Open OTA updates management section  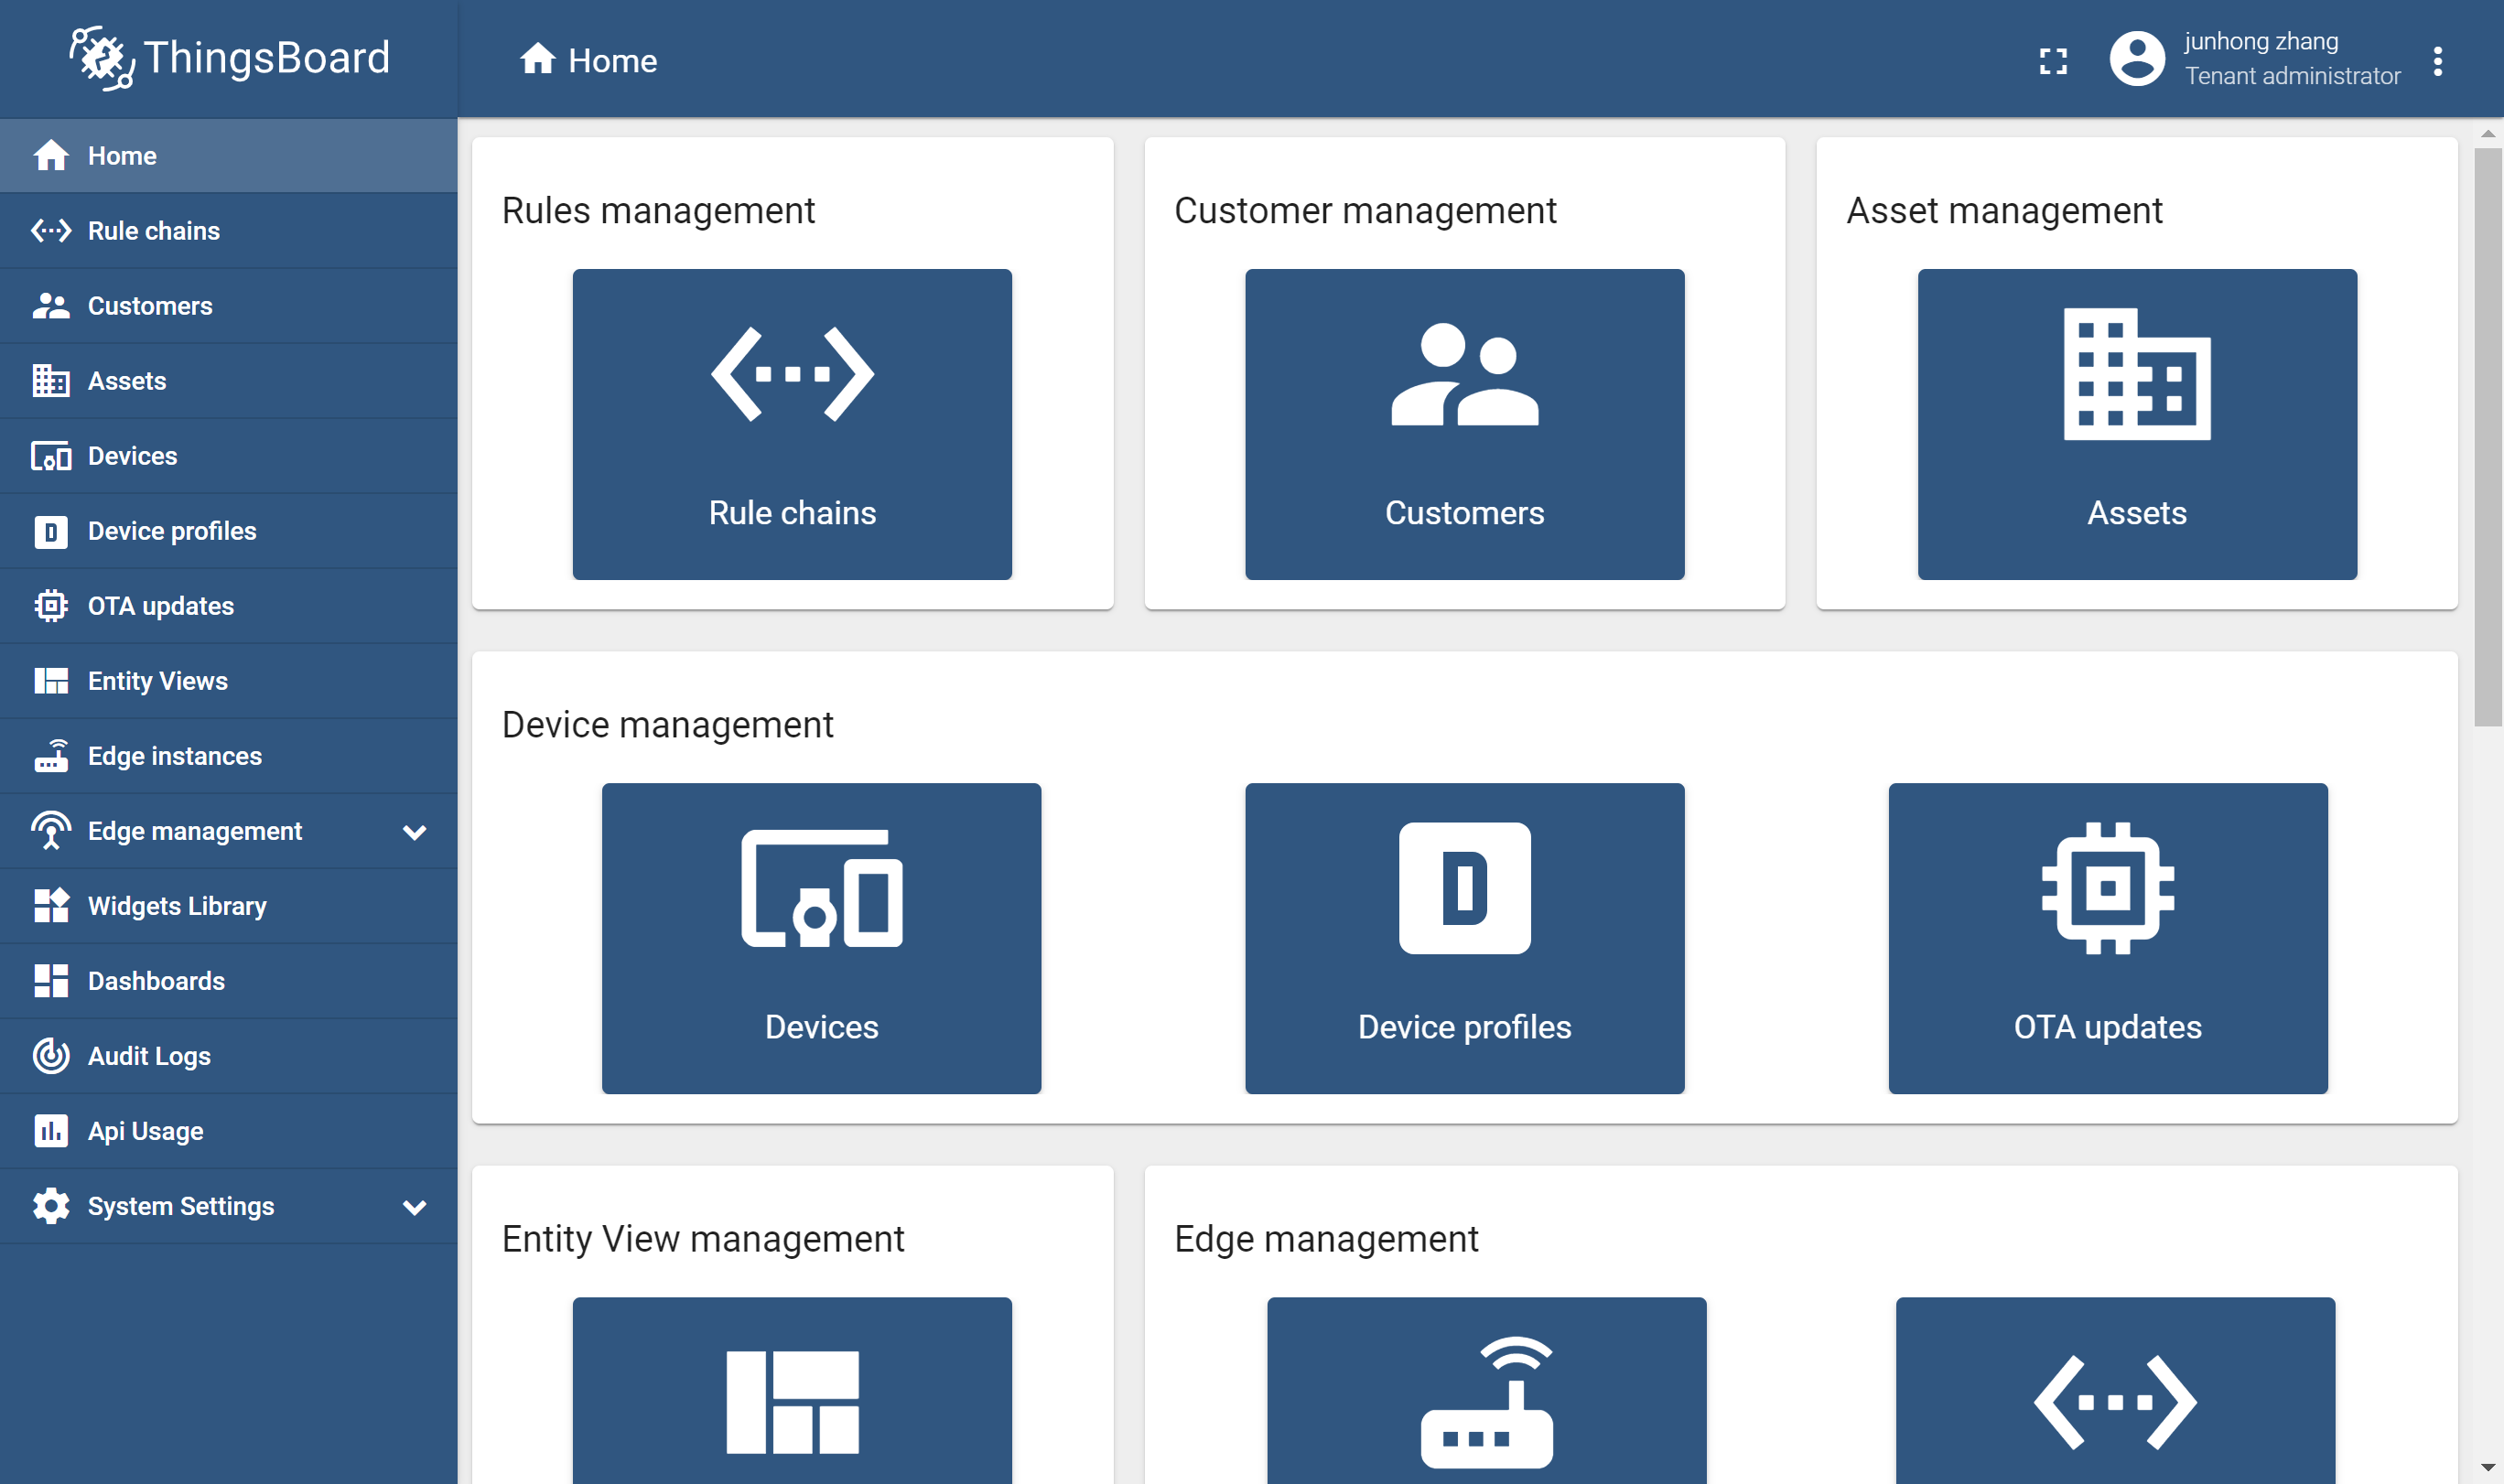click(x=2105, y=938)
